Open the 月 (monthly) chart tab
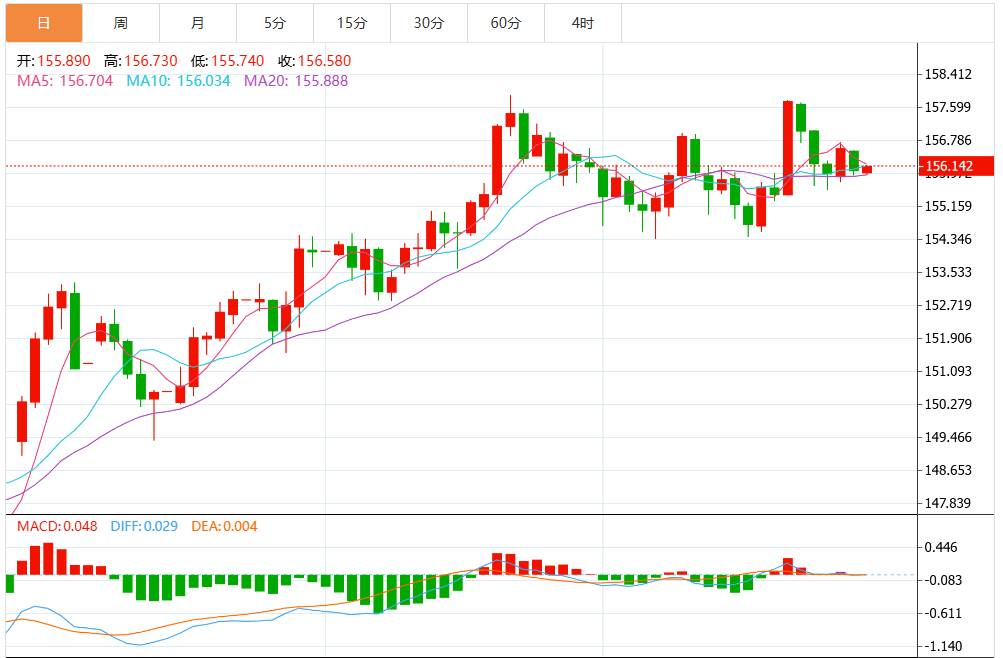1003x658 pixels. [198, 22]
